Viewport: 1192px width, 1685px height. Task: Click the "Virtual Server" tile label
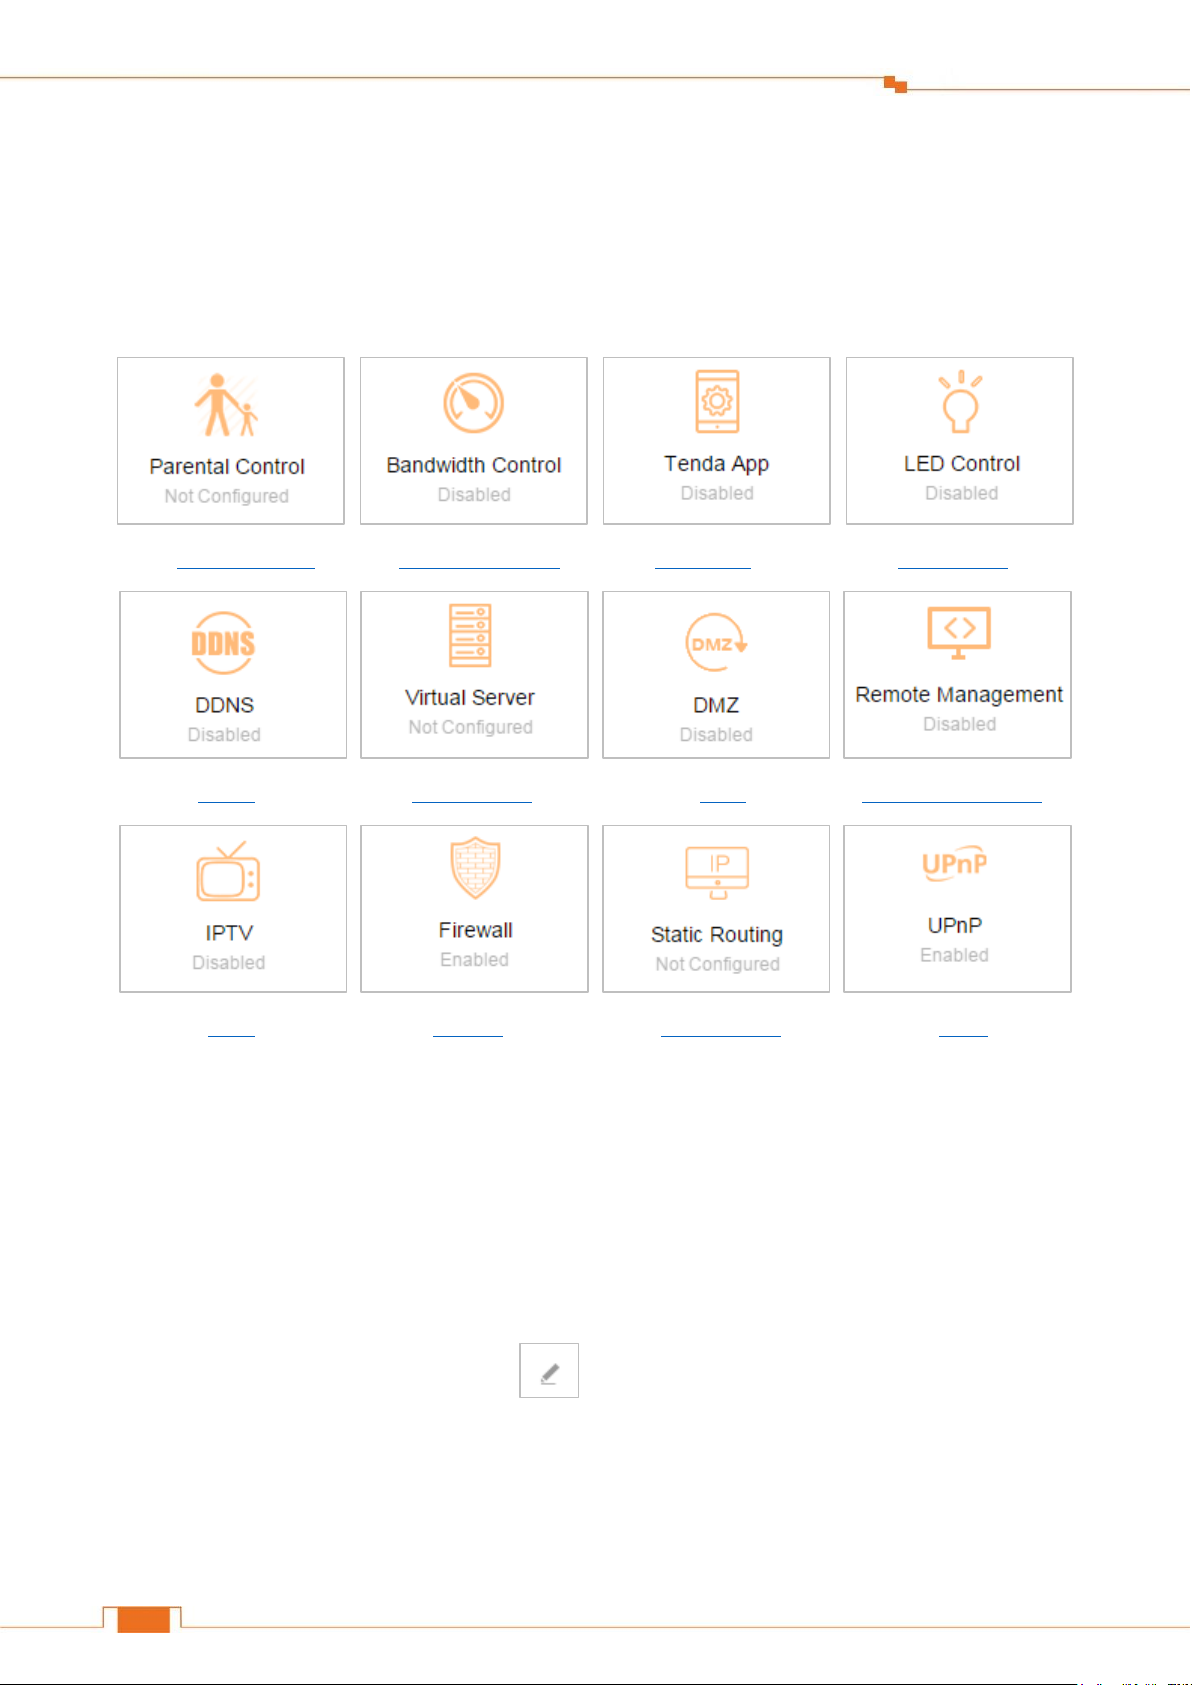470,697
